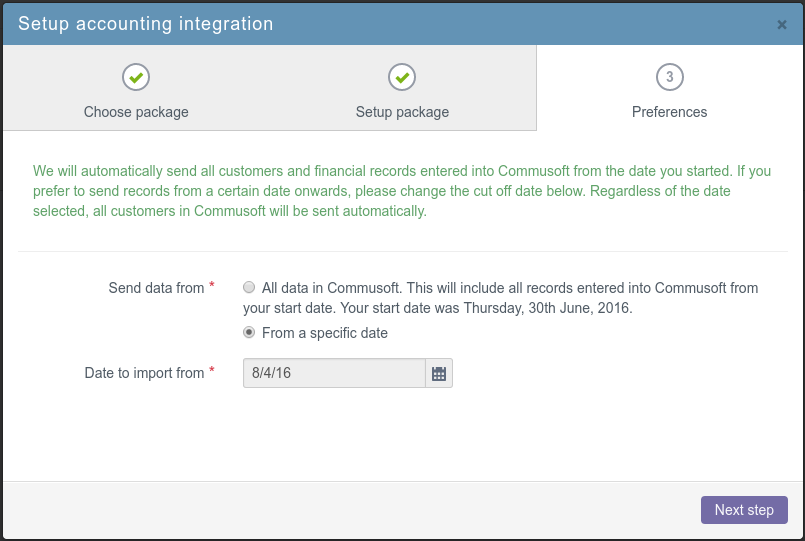Viewport: 805px width, 541px height.
Task: Click the 'From a specific date' option text
Action: [324, 333]
